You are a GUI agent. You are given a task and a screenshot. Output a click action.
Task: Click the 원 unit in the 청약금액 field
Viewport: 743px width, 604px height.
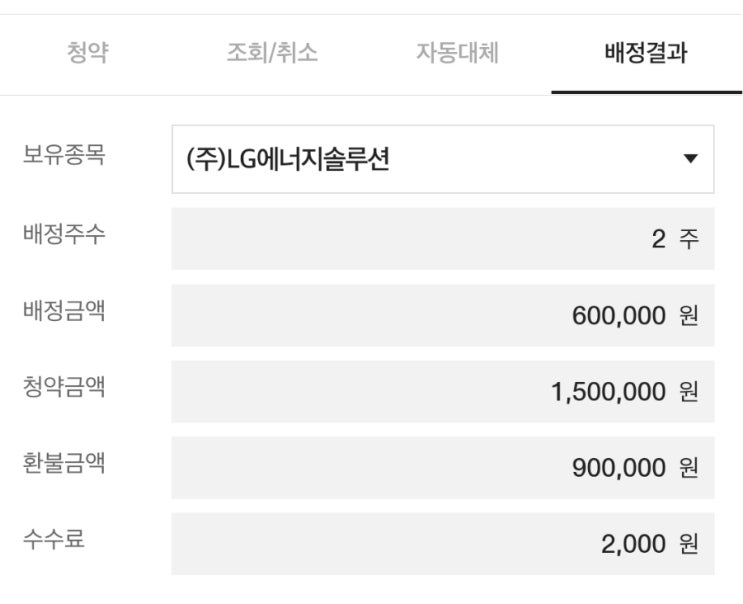tap(688, 392)
